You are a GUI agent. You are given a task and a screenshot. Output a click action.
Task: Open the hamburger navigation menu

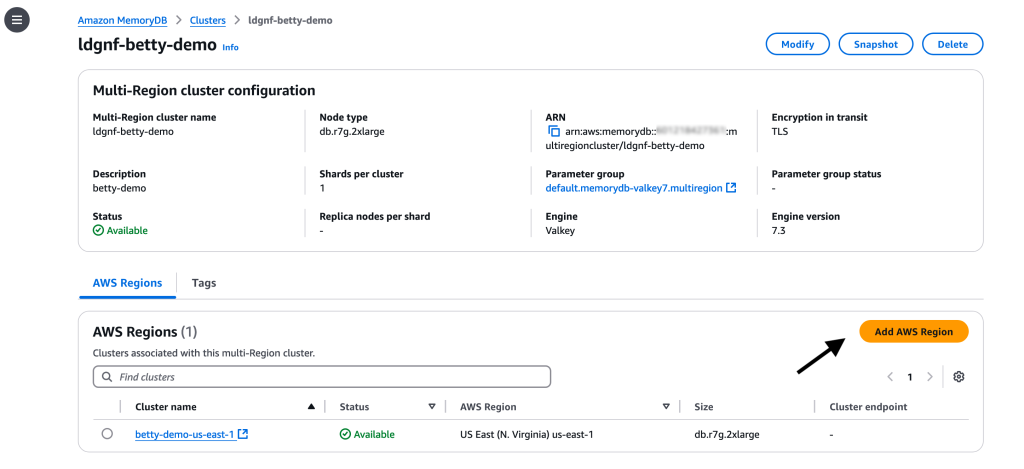pyautogui.click(x=17, y=20)
